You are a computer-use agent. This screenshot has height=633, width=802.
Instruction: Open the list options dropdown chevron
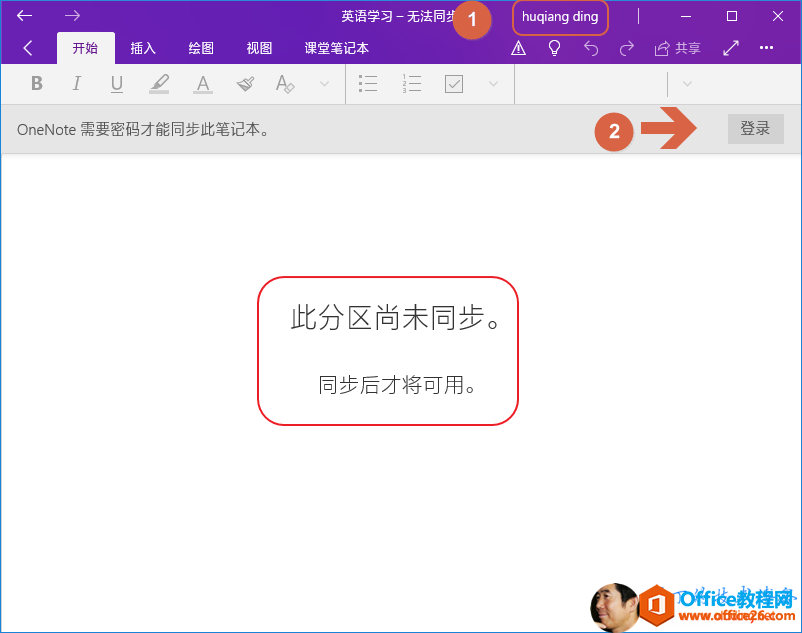[491, 84]
